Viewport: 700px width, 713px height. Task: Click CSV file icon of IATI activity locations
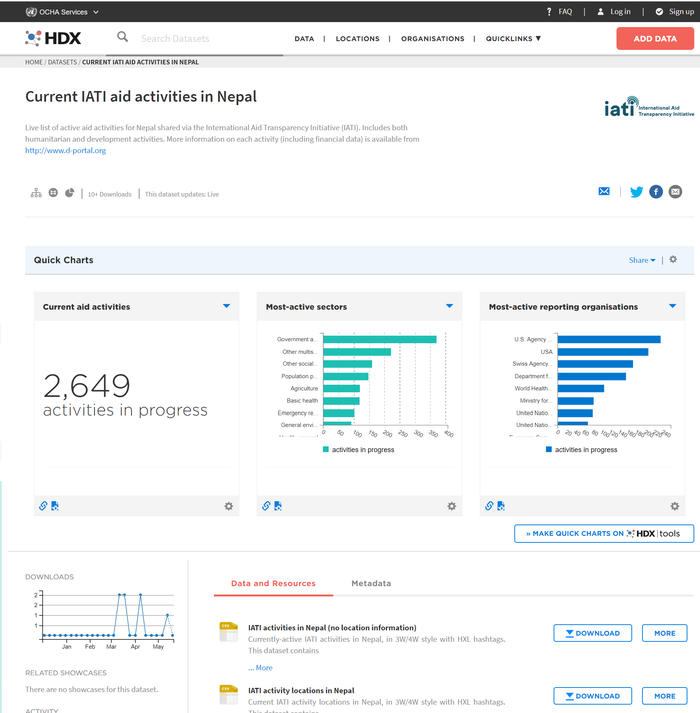[229, 694]
